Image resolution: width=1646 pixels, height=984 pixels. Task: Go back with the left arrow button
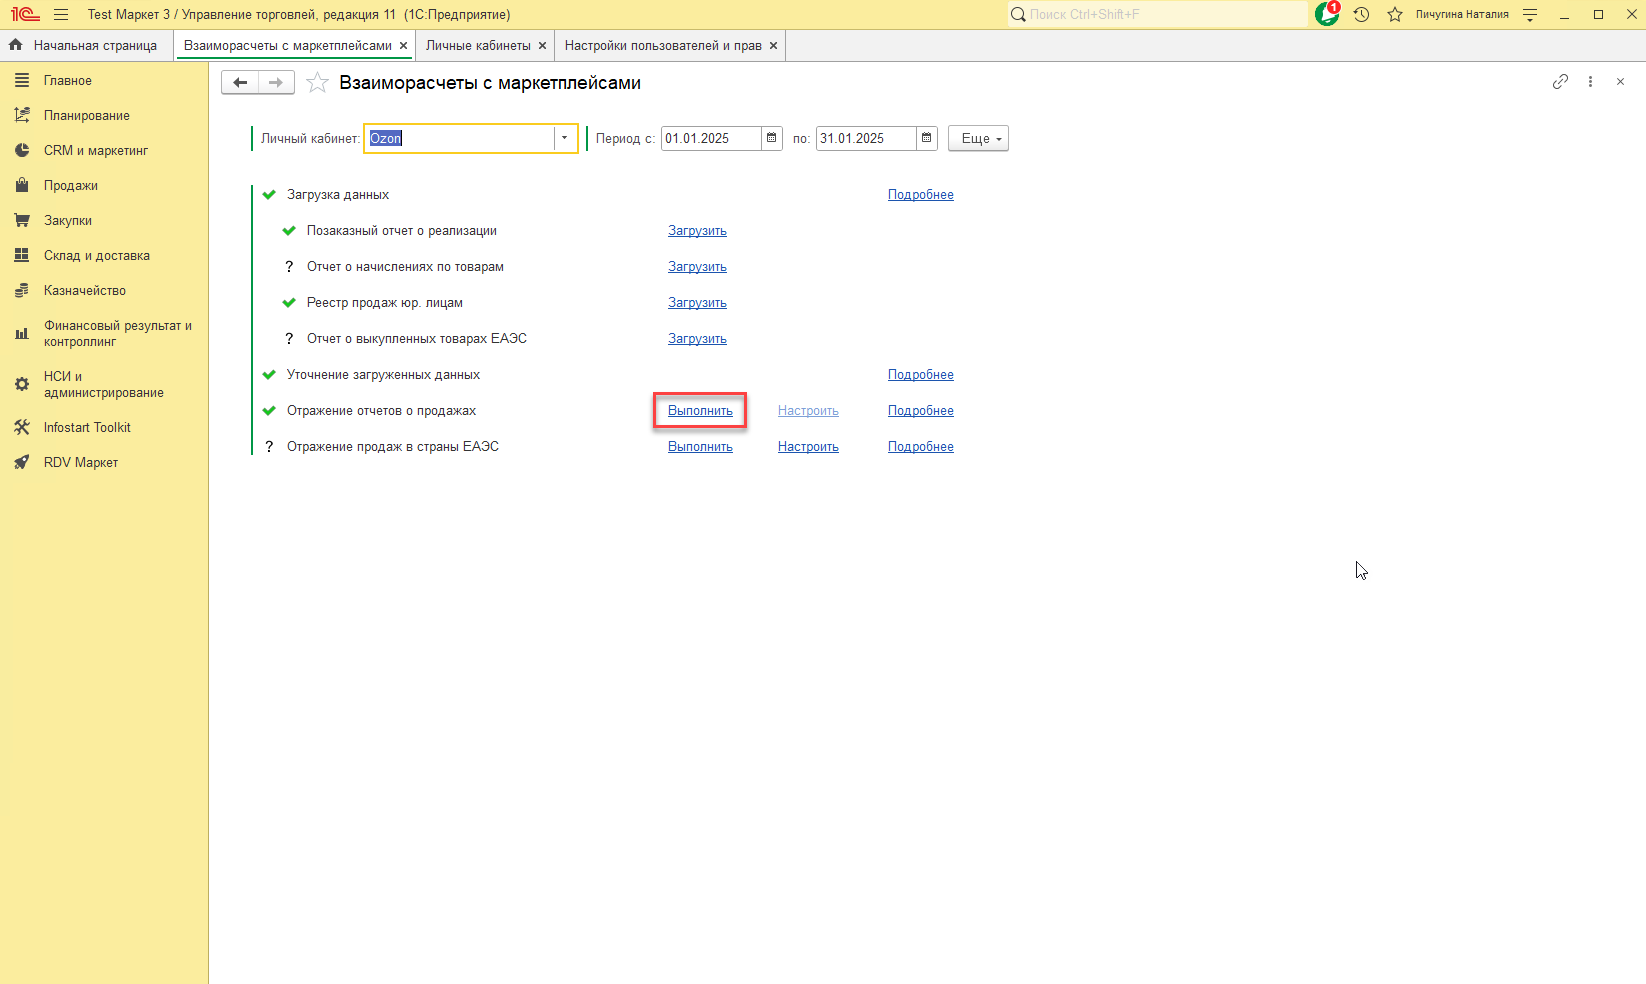pyautogui.click(x=240, y=83)
